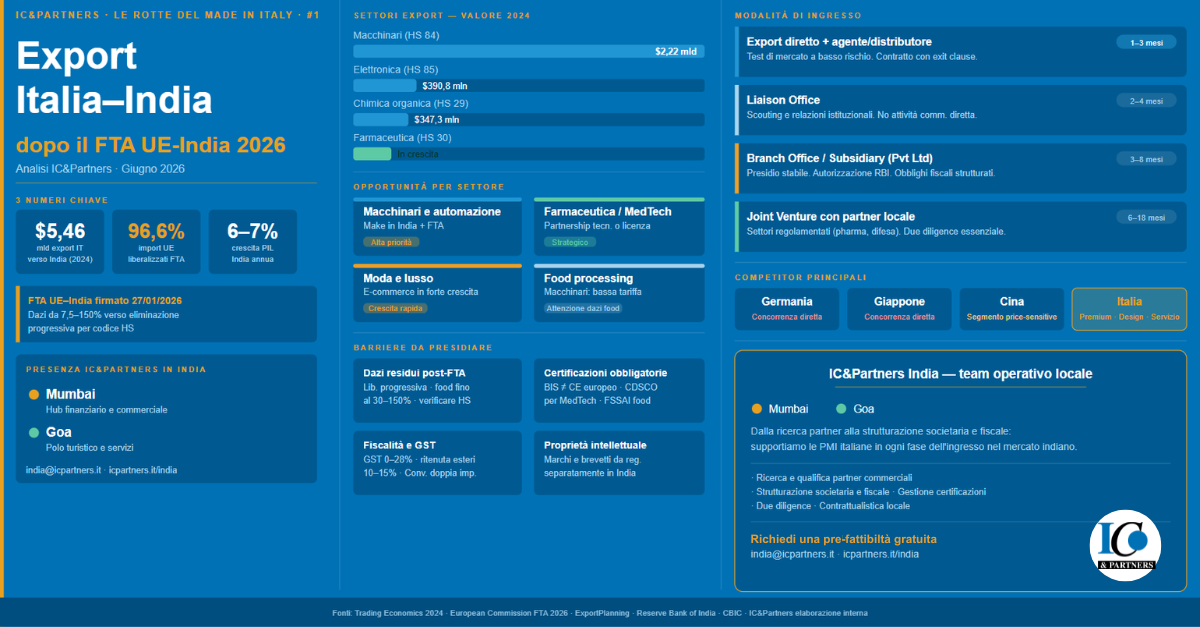Click the 'Crescita rapida' tag on Moda e lusso
Viewport: 1200px width, 627px height.
pyautogui.click(x=395, y=308)
